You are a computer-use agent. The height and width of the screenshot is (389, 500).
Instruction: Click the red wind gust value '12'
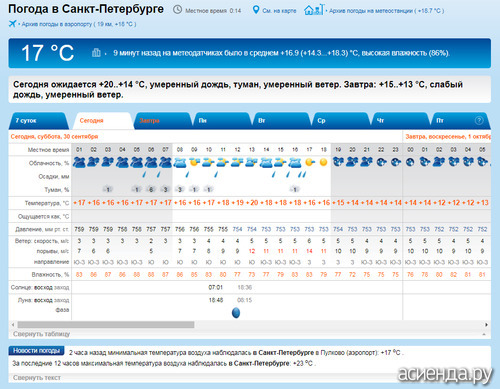[252, 251]
